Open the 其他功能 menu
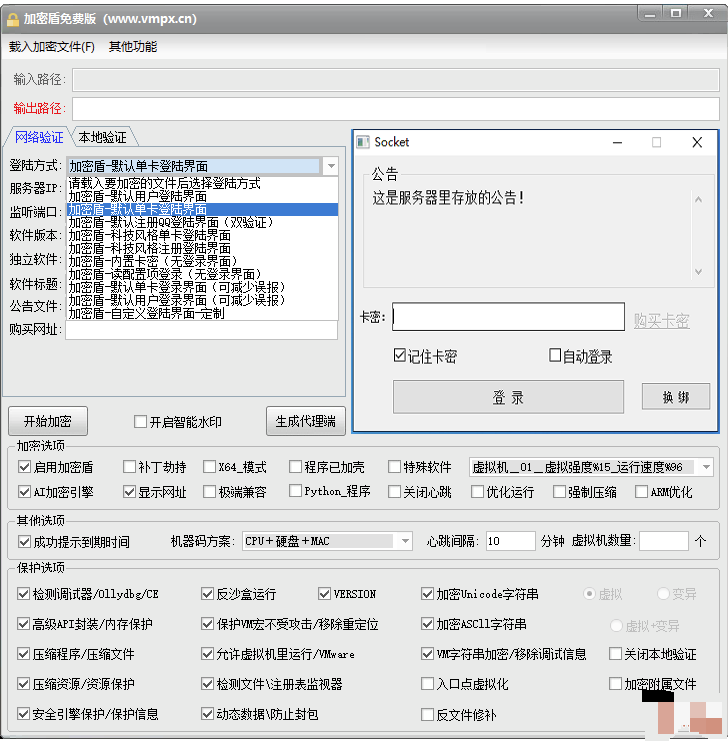The height and width of the screenshot is (752, 728). click(x=133, y=47)
